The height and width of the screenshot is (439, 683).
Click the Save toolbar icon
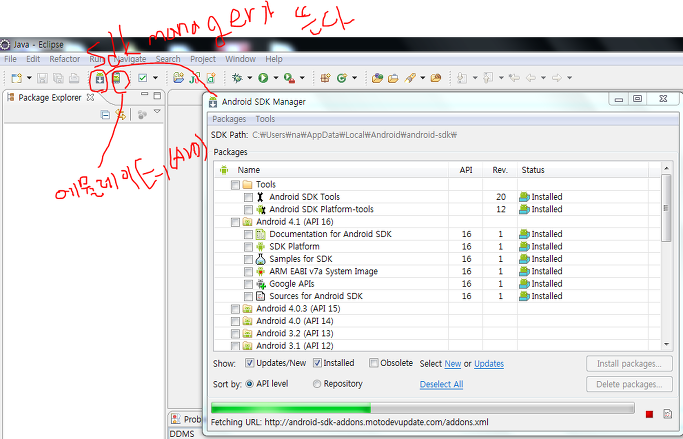click(42, 78)
